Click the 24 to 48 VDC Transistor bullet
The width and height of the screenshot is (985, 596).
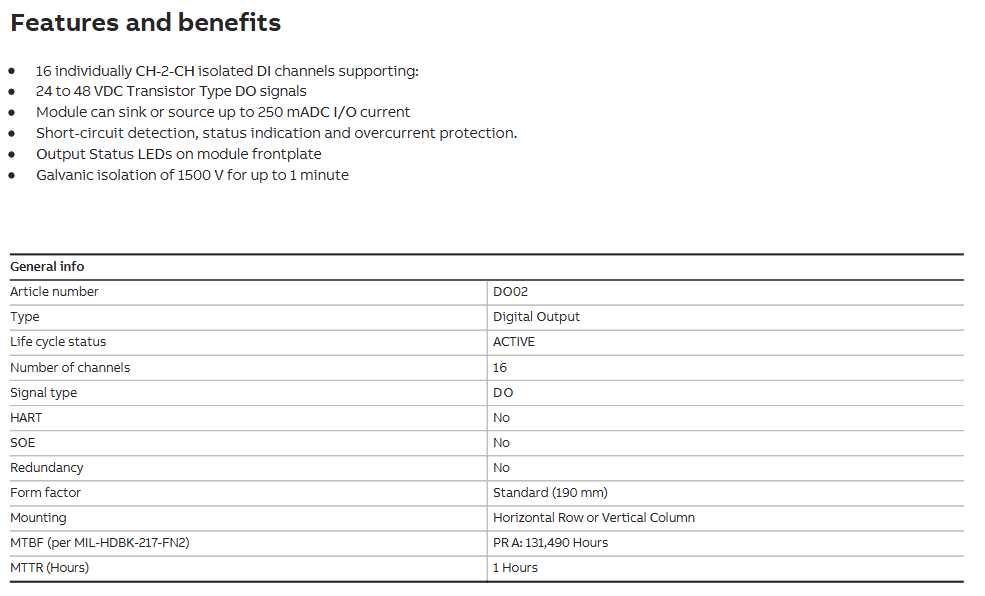[x=171, y=91]
